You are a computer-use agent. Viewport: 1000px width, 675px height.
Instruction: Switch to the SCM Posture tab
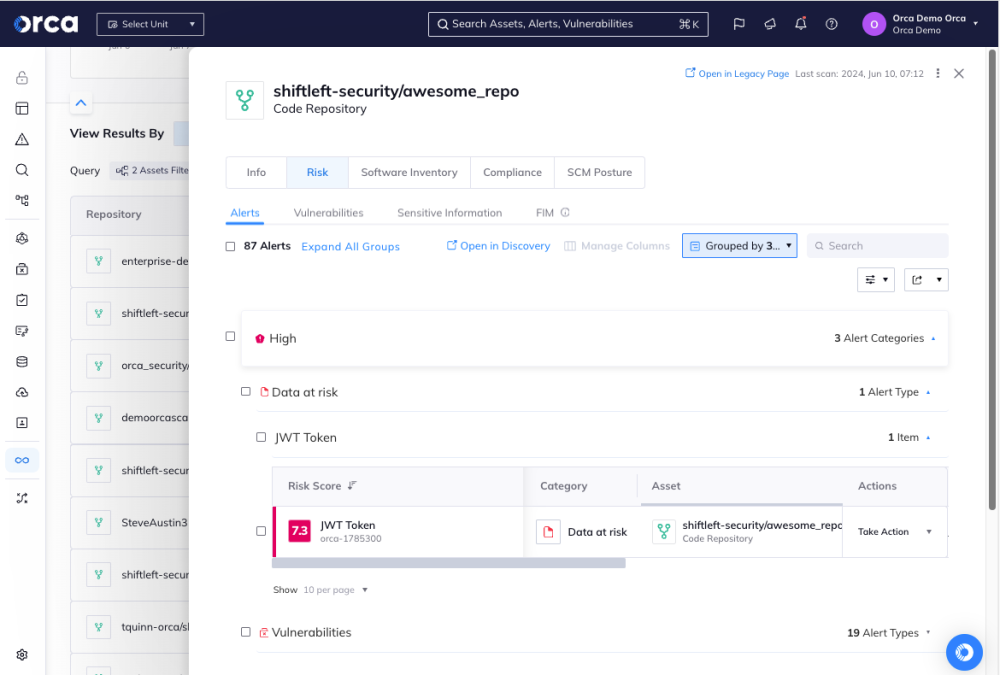point(599,172)
